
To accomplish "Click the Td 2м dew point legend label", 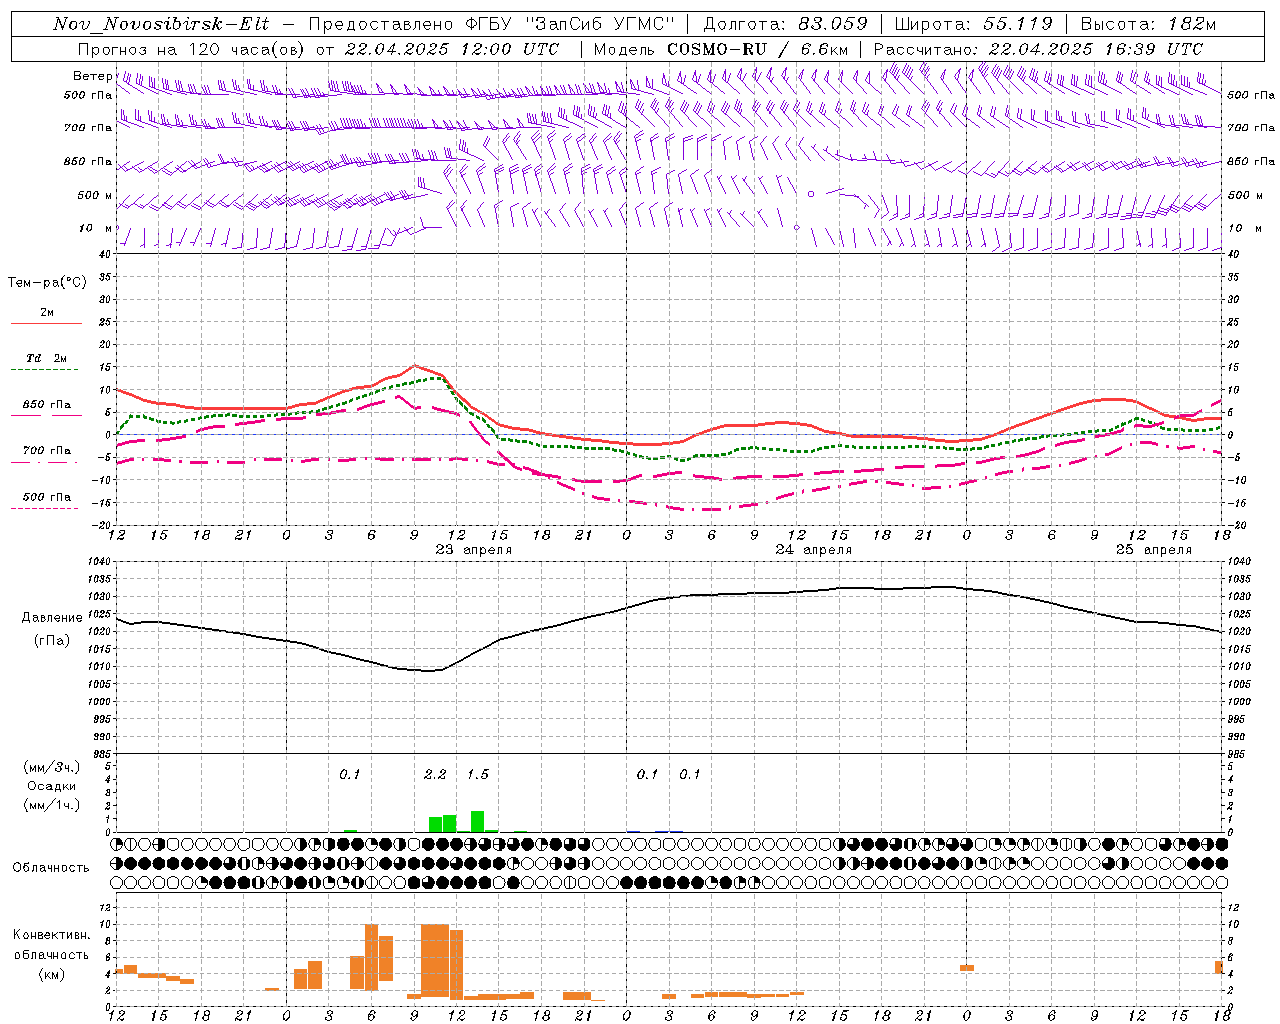I will 47,358.
